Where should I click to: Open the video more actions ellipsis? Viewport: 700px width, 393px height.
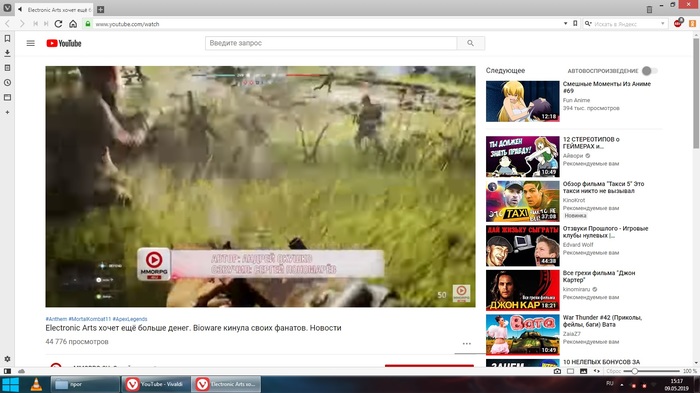(467, 343)
